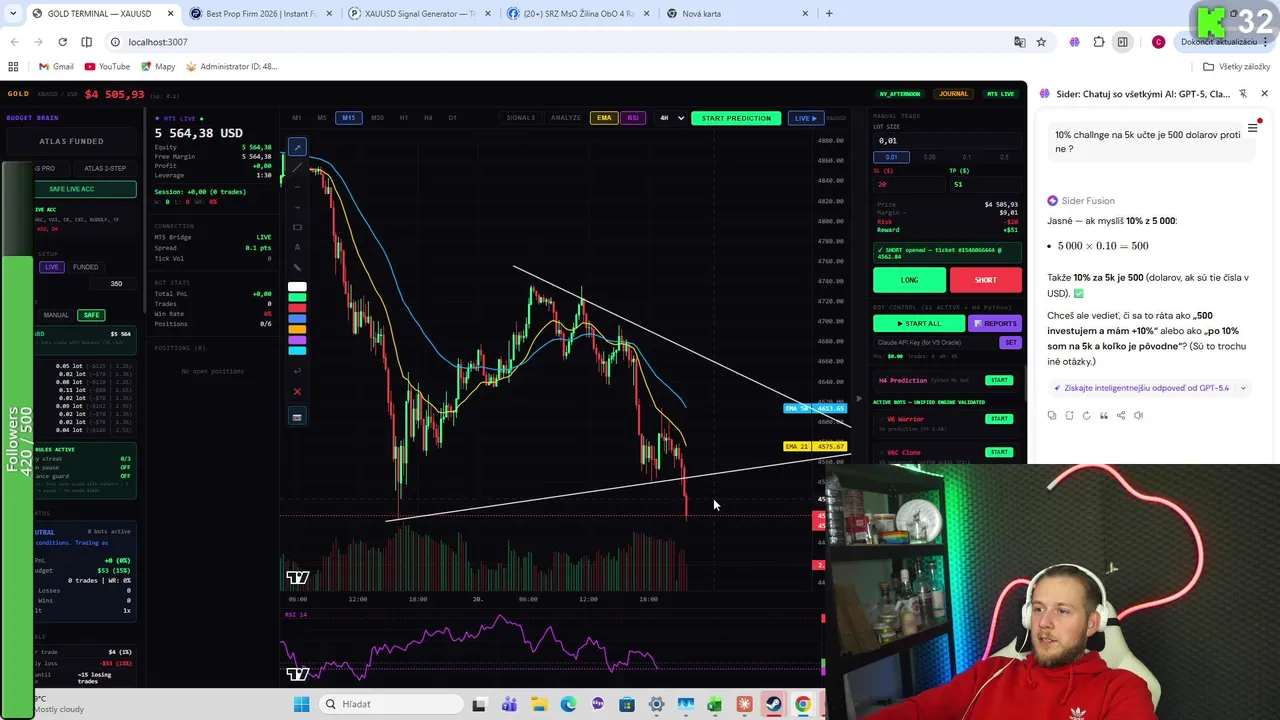Image resolution: width=1280 pixels, height=720 pixels.
Task: Pick the white drawing color swatch
Action: click(297, 287)
